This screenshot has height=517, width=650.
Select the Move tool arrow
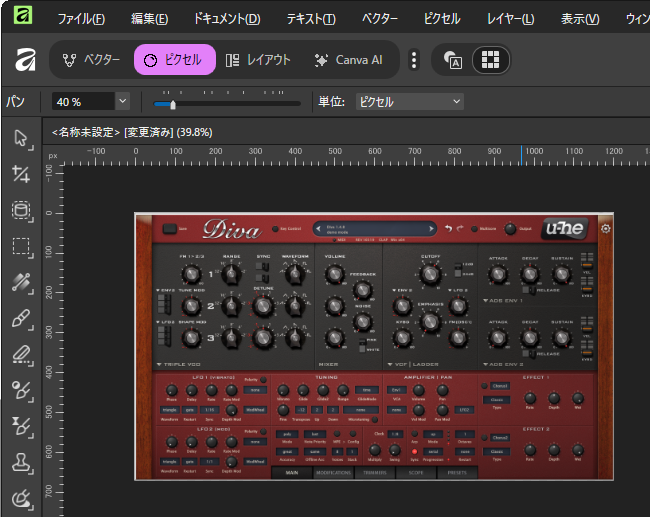click(x=20, y=138)
